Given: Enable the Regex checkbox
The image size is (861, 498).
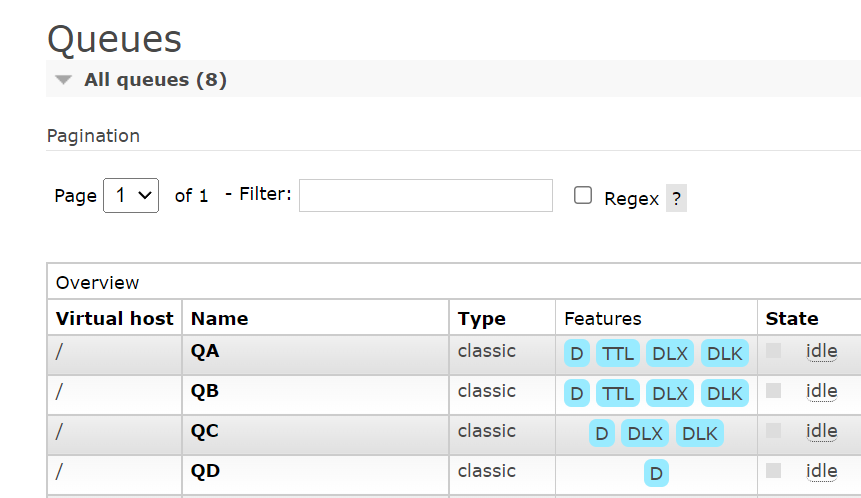Looking at the screenshot, I should 583,195.
